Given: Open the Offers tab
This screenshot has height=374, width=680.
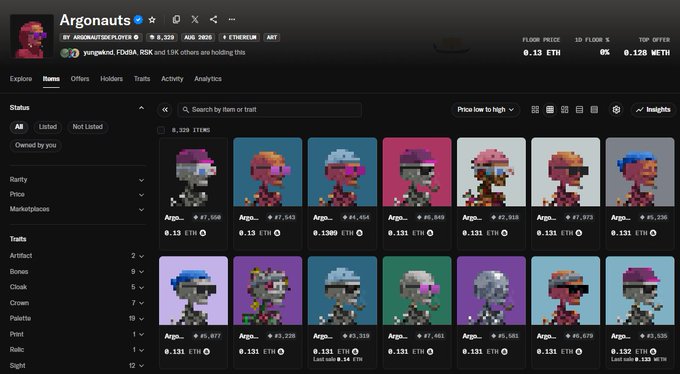Looking at the screenshot, I should 80,79.
